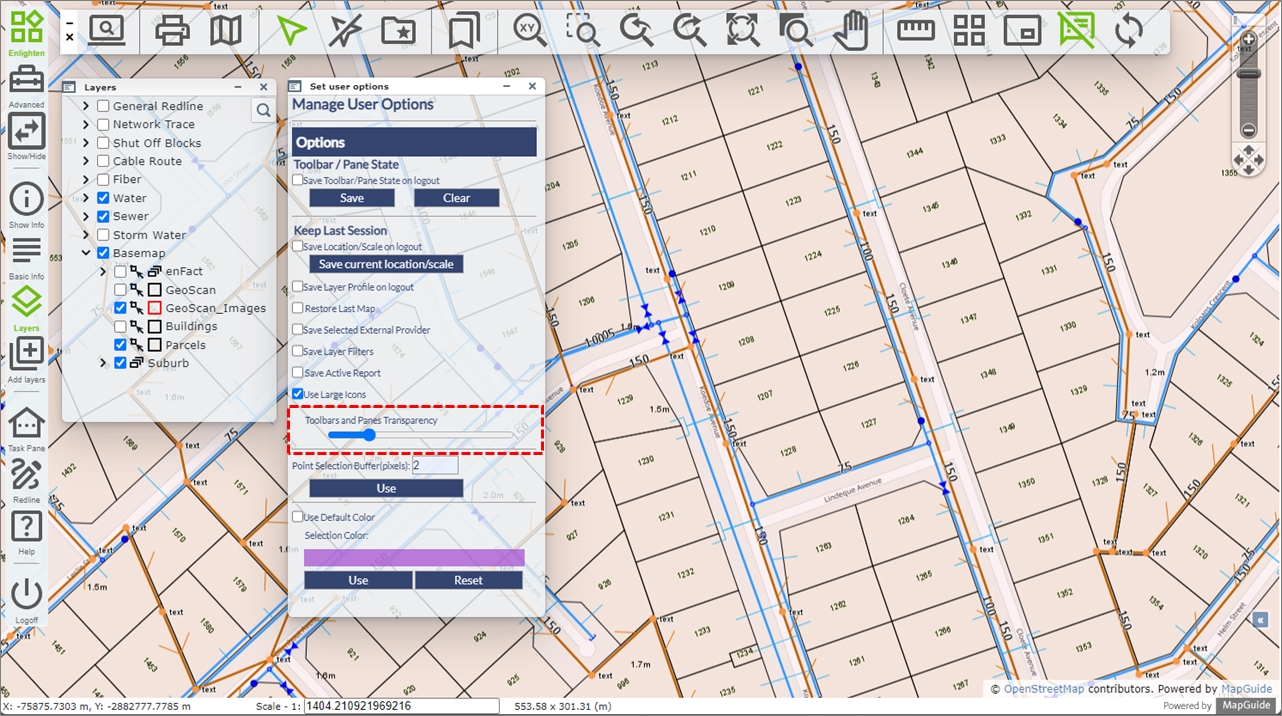Collapse the Basemap layer group
Image resolution: width=1282 pixels, height=716 pixels.
pos(87,253)
